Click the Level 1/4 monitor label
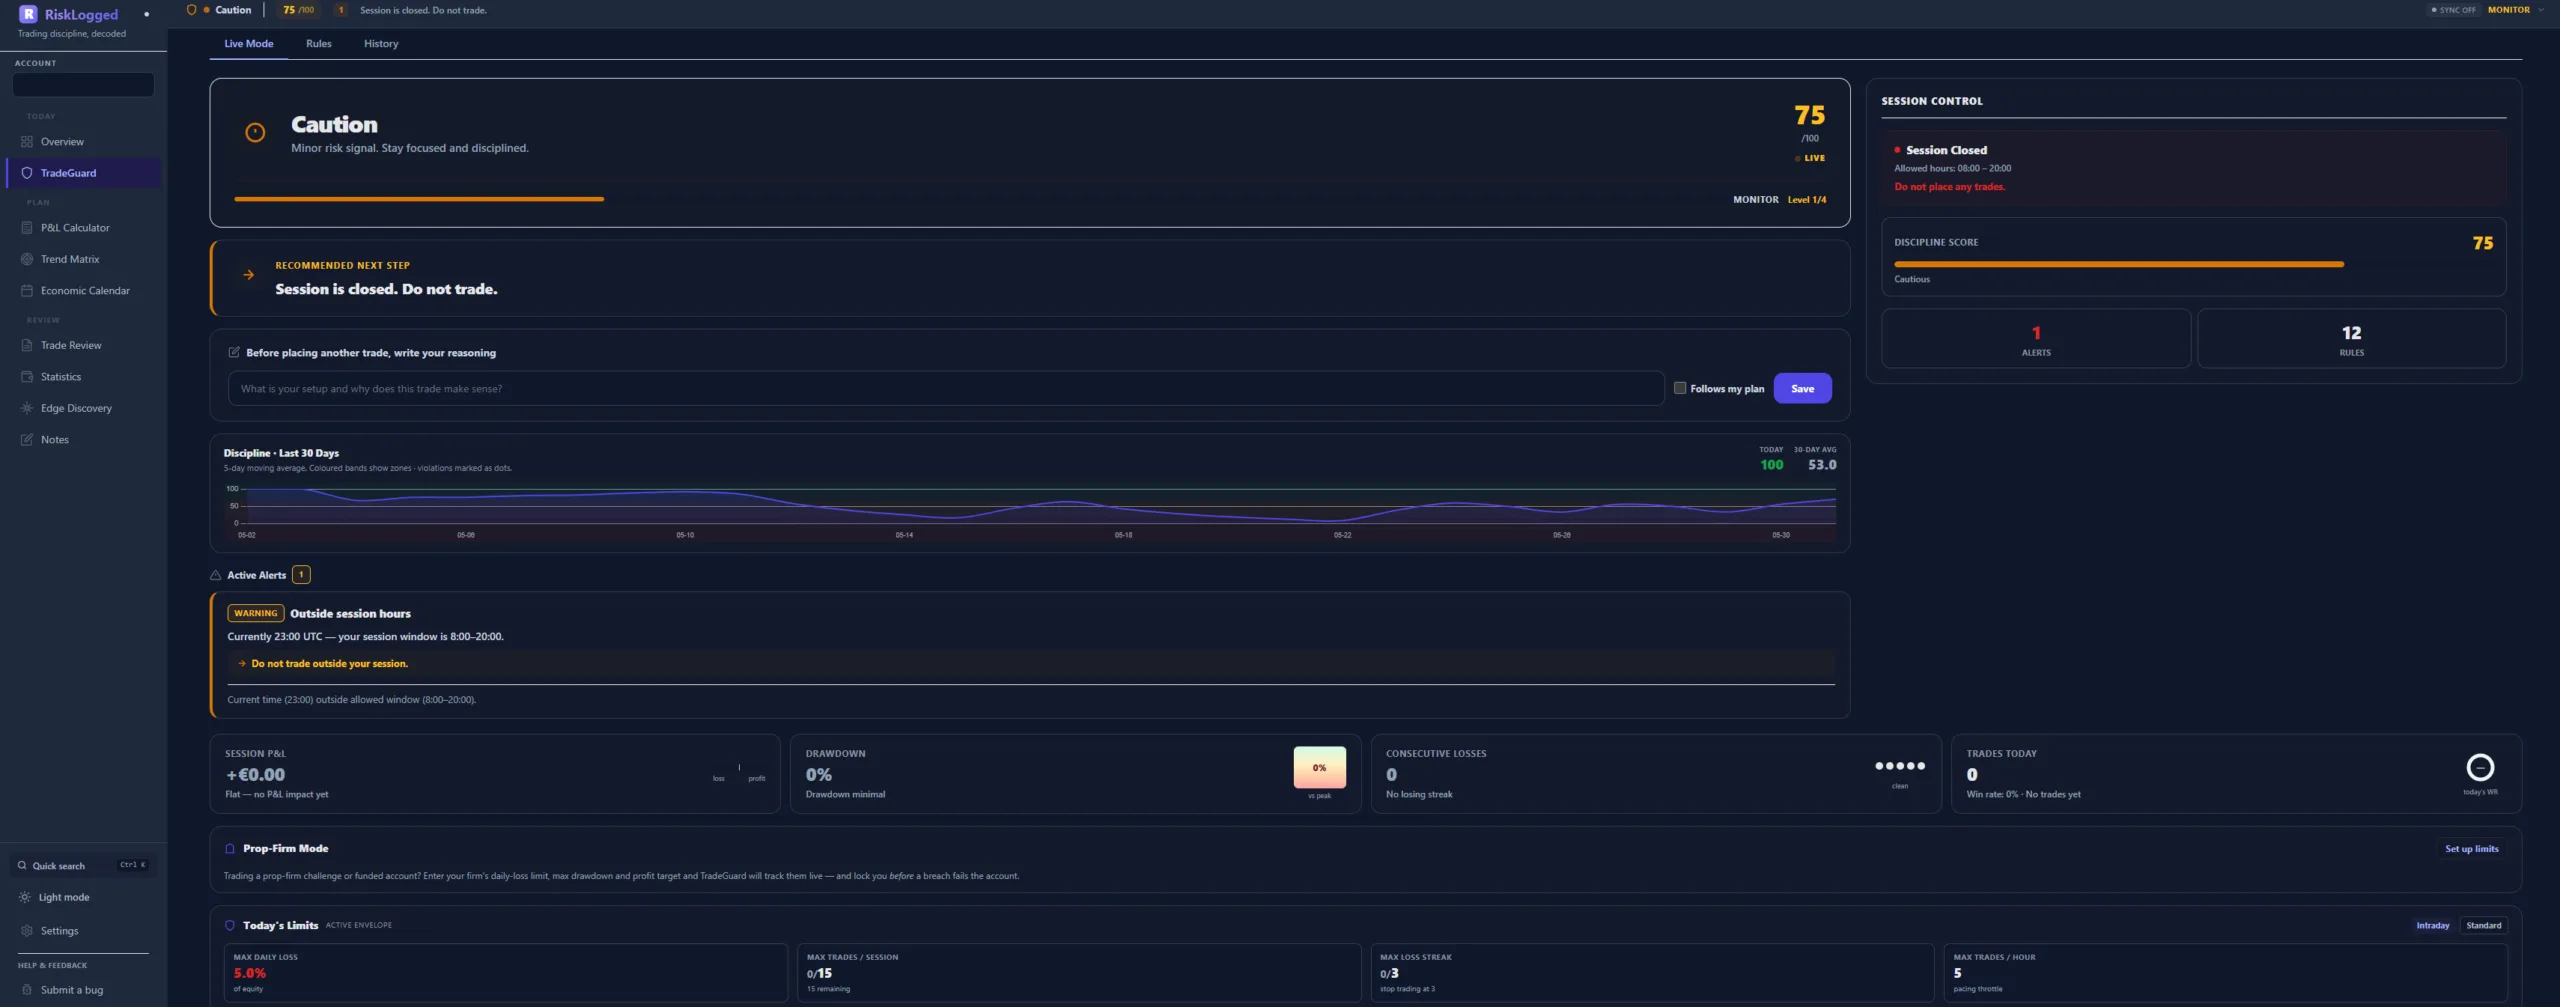The width and height of the screenshot is (2560, 1007). (1806, 200)
